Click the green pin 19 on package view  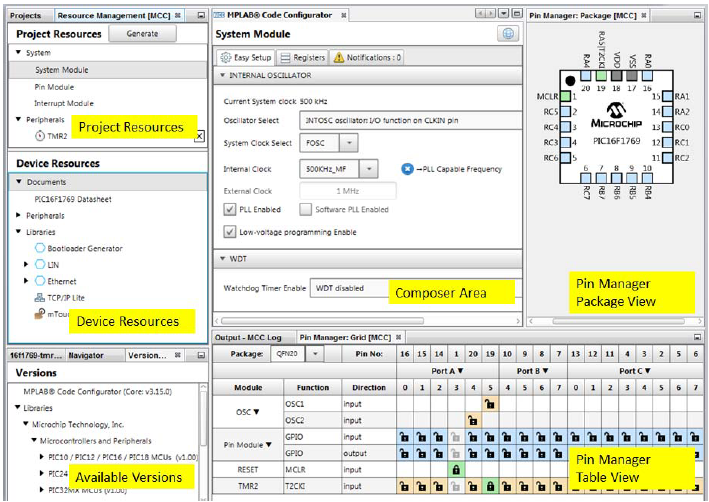tap(601, 76)
